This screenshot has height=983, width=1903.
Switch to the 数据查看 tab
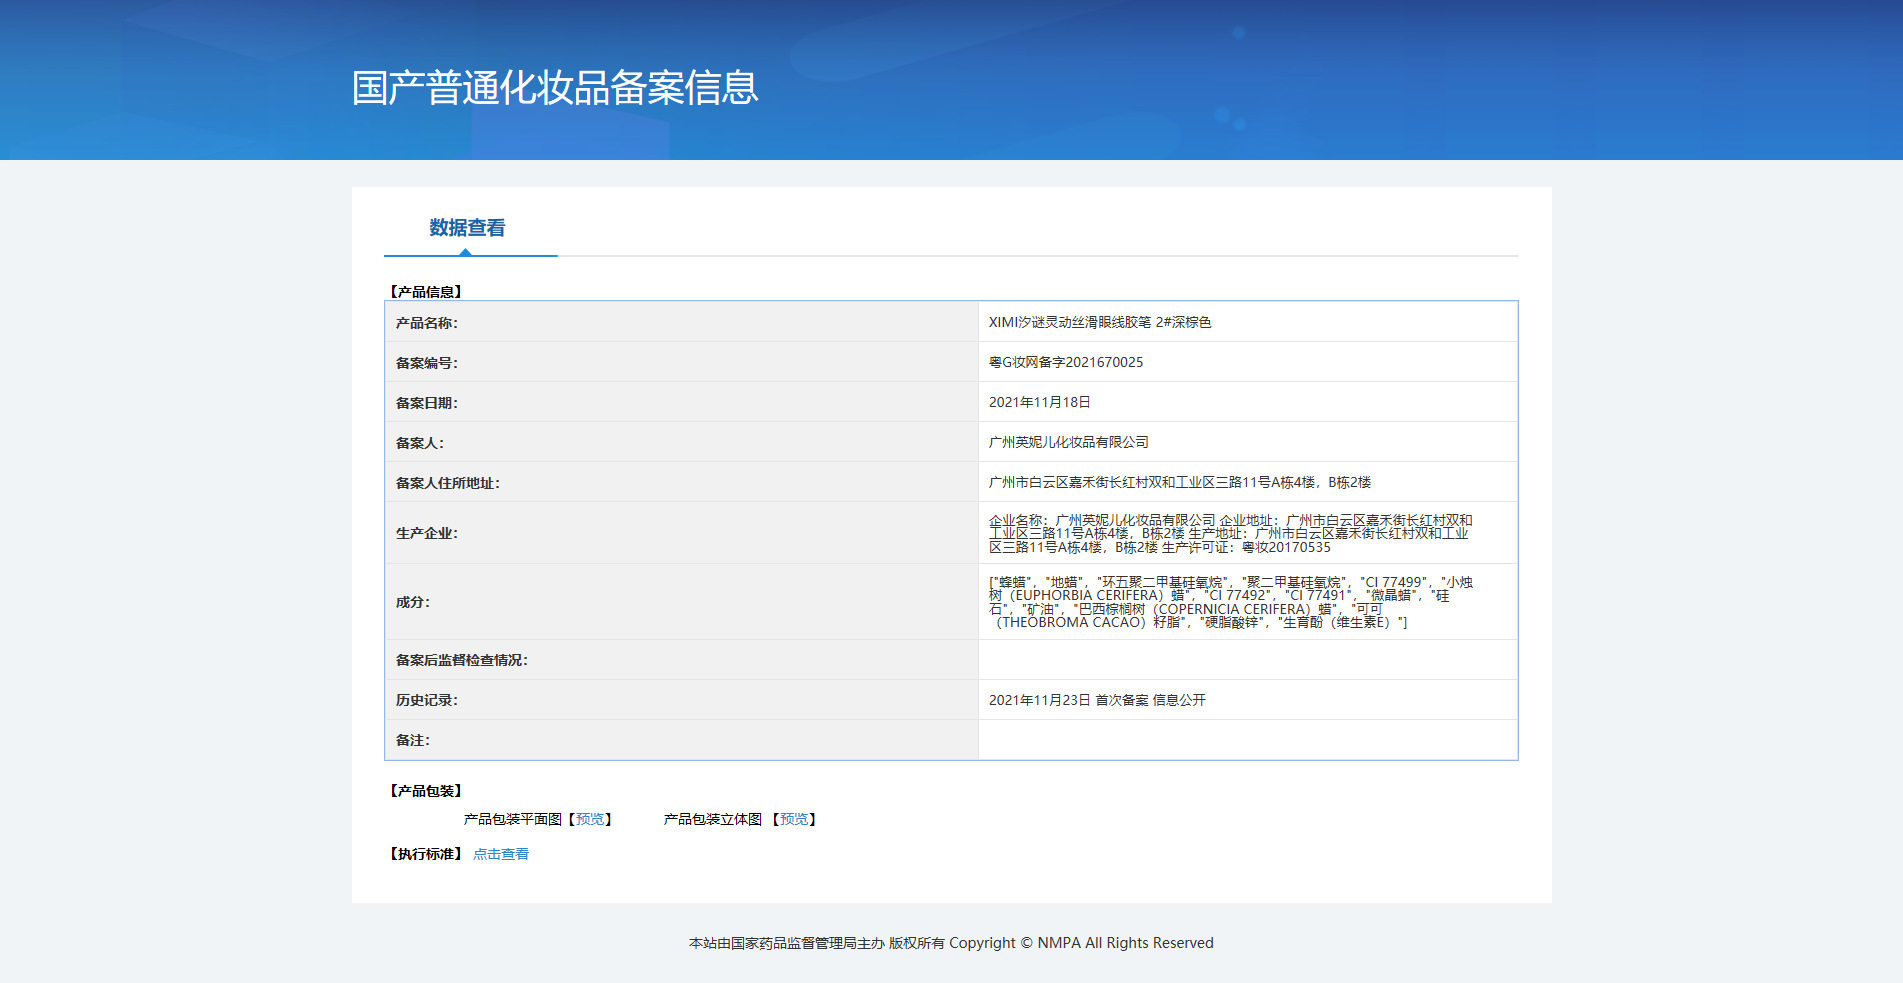pyautogui.click(x=467, y=228)
